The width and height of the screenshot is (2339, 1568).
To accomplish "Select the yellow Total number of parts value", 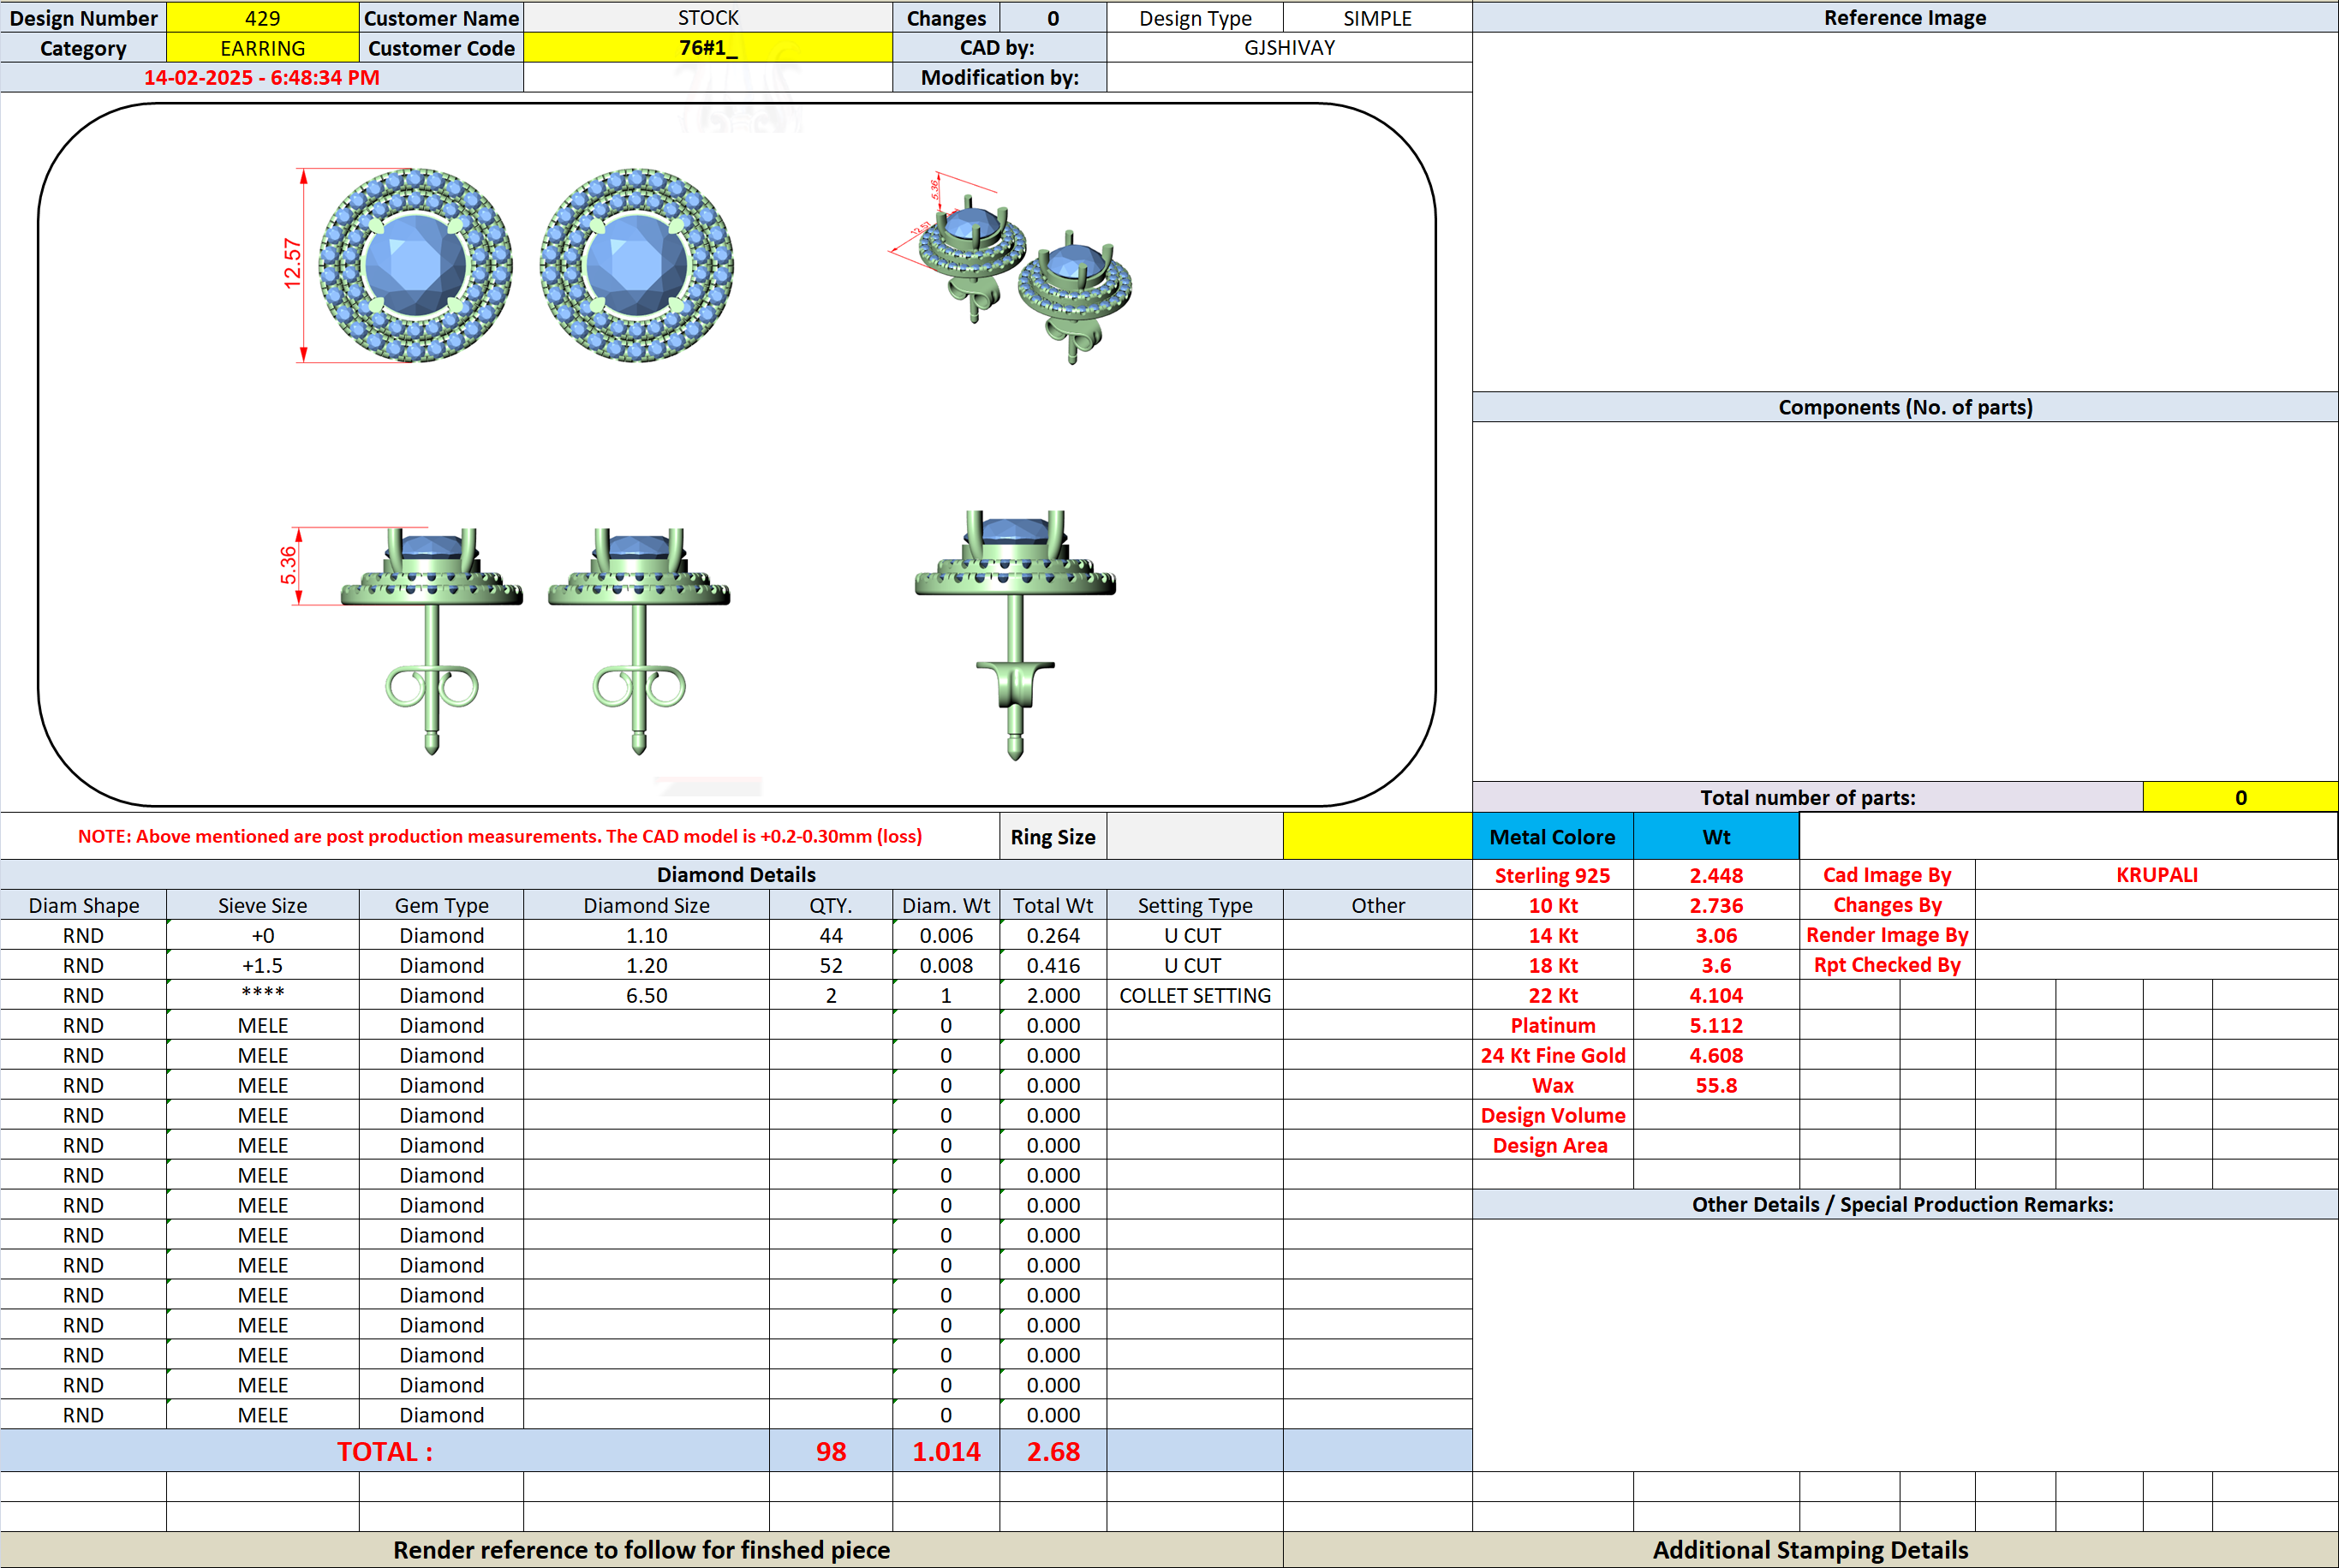I will 2240,797.
